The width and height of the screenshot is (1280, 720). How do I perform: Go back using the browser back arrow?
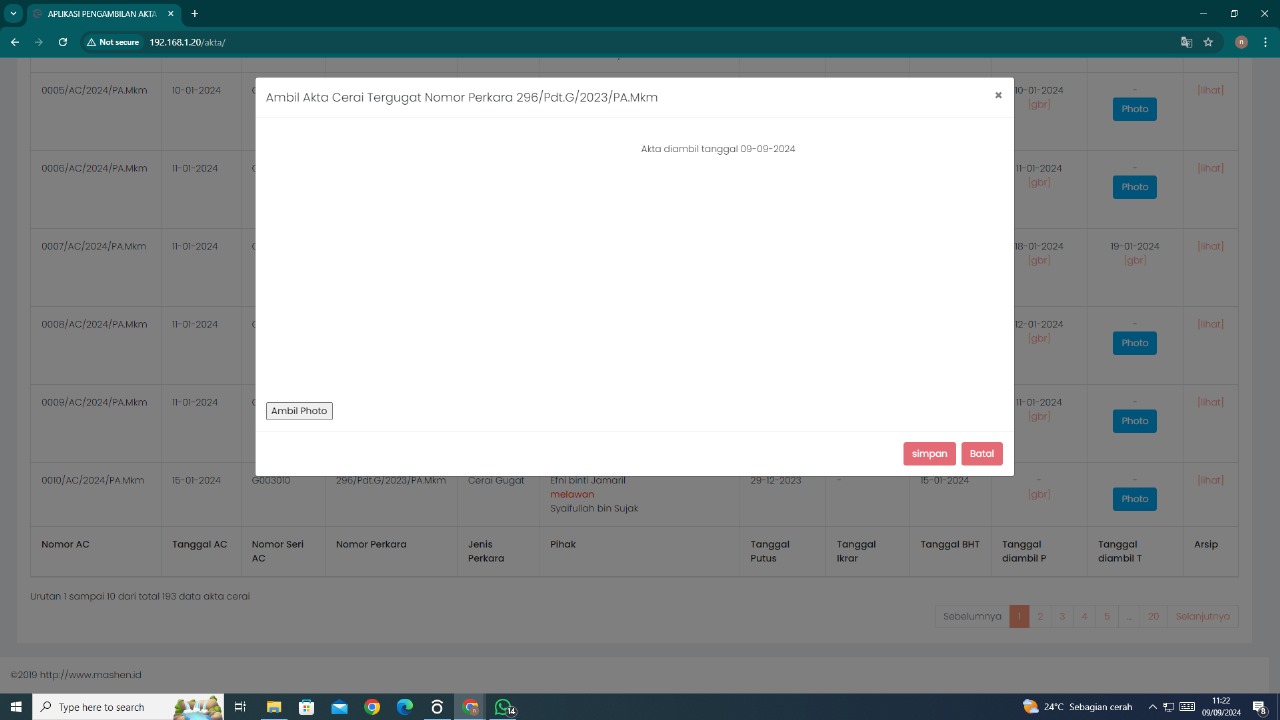tap(15, 42)
